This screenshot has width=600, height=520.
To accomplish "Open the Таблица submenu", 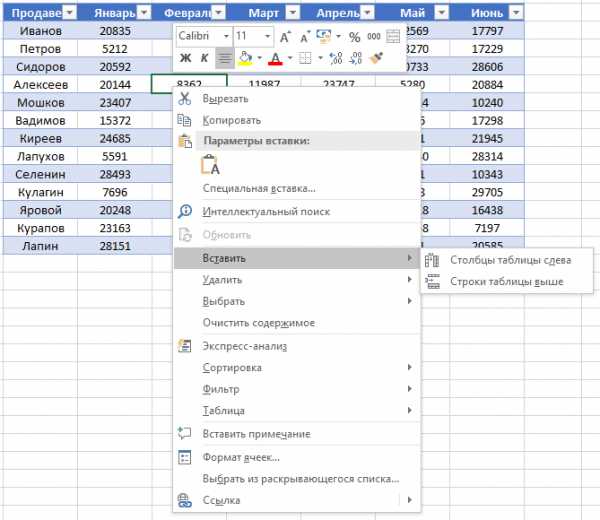I will point(297,410).
